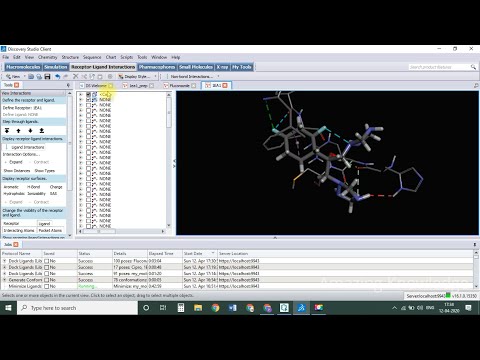Screen dimensions: 480x360
Task: Sort by Start Date column arrow
Action: (x=213, y=253)
